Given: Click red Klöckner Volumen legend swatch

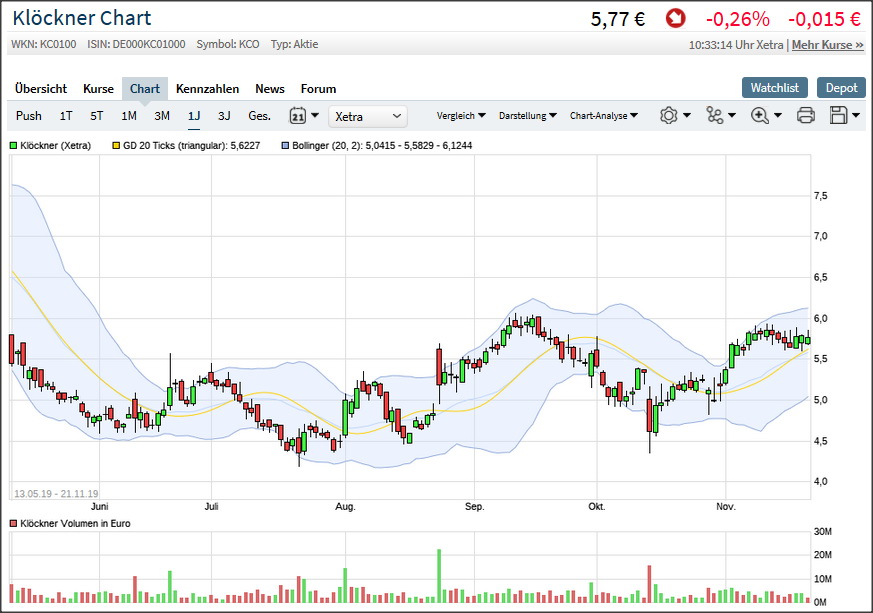Looking at the screenshot, I should [13, 524].
